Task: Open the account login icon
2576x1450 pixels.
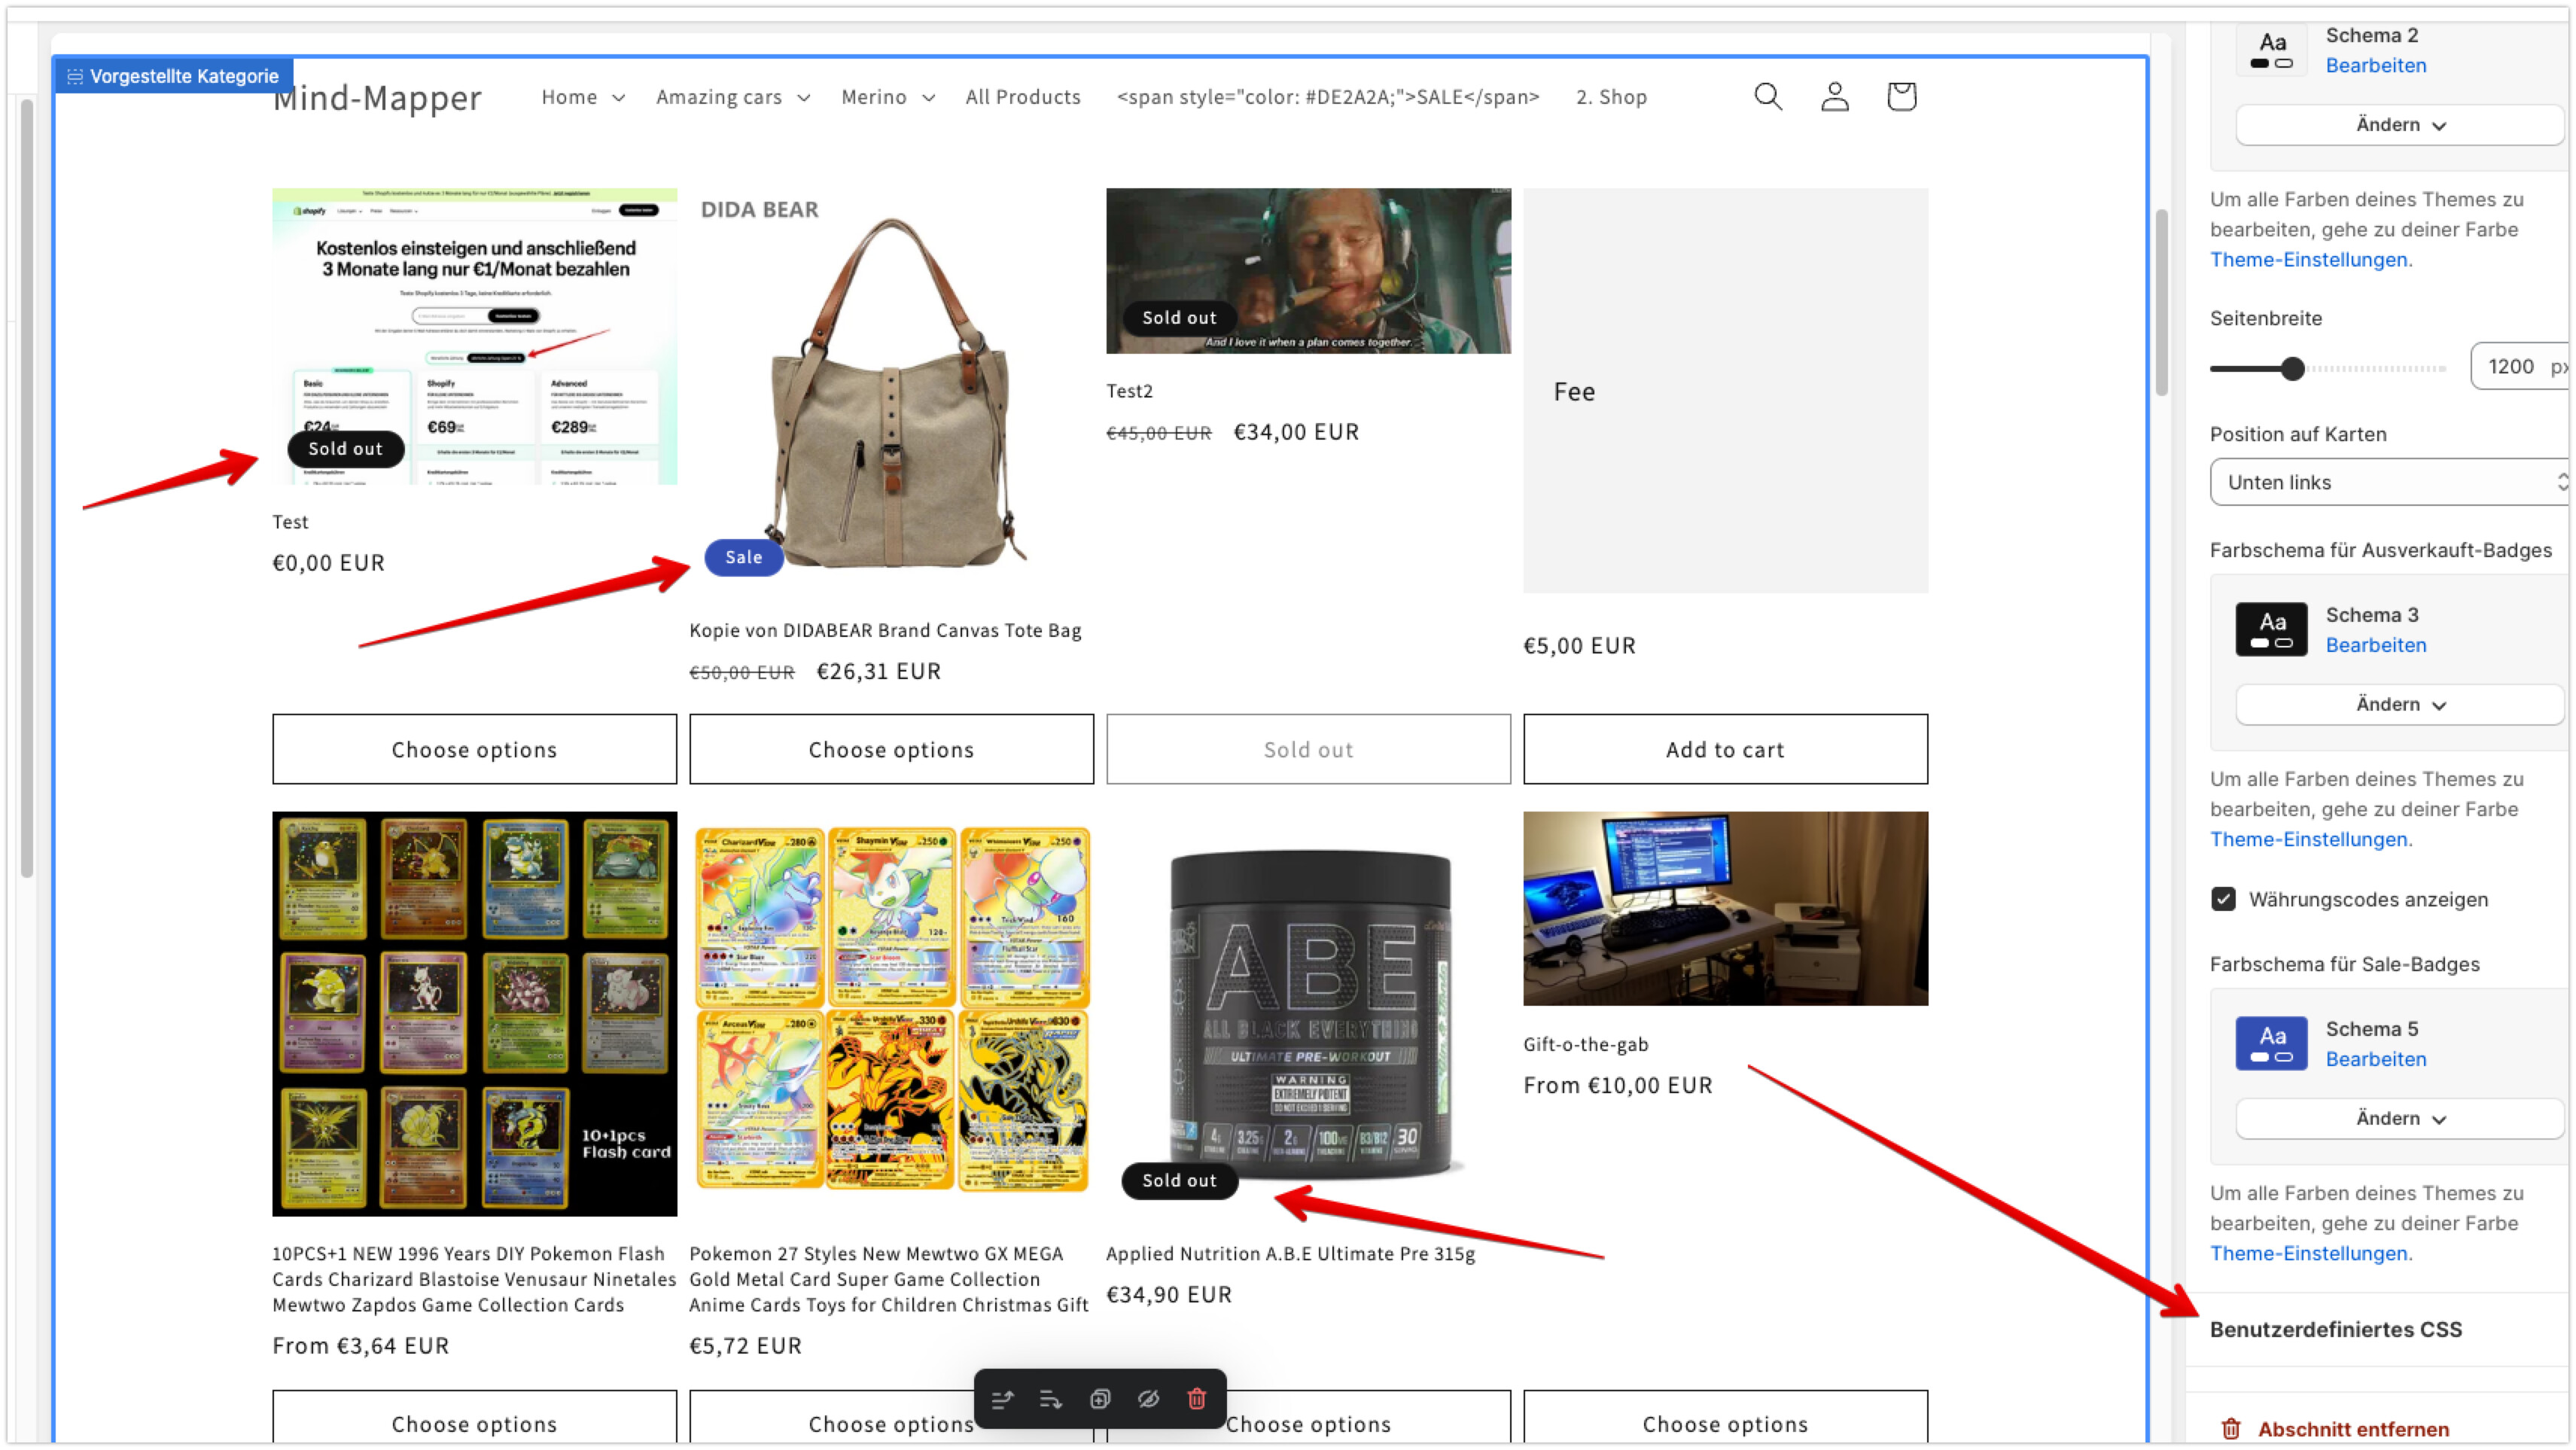Action: (x=1834, y=96)
